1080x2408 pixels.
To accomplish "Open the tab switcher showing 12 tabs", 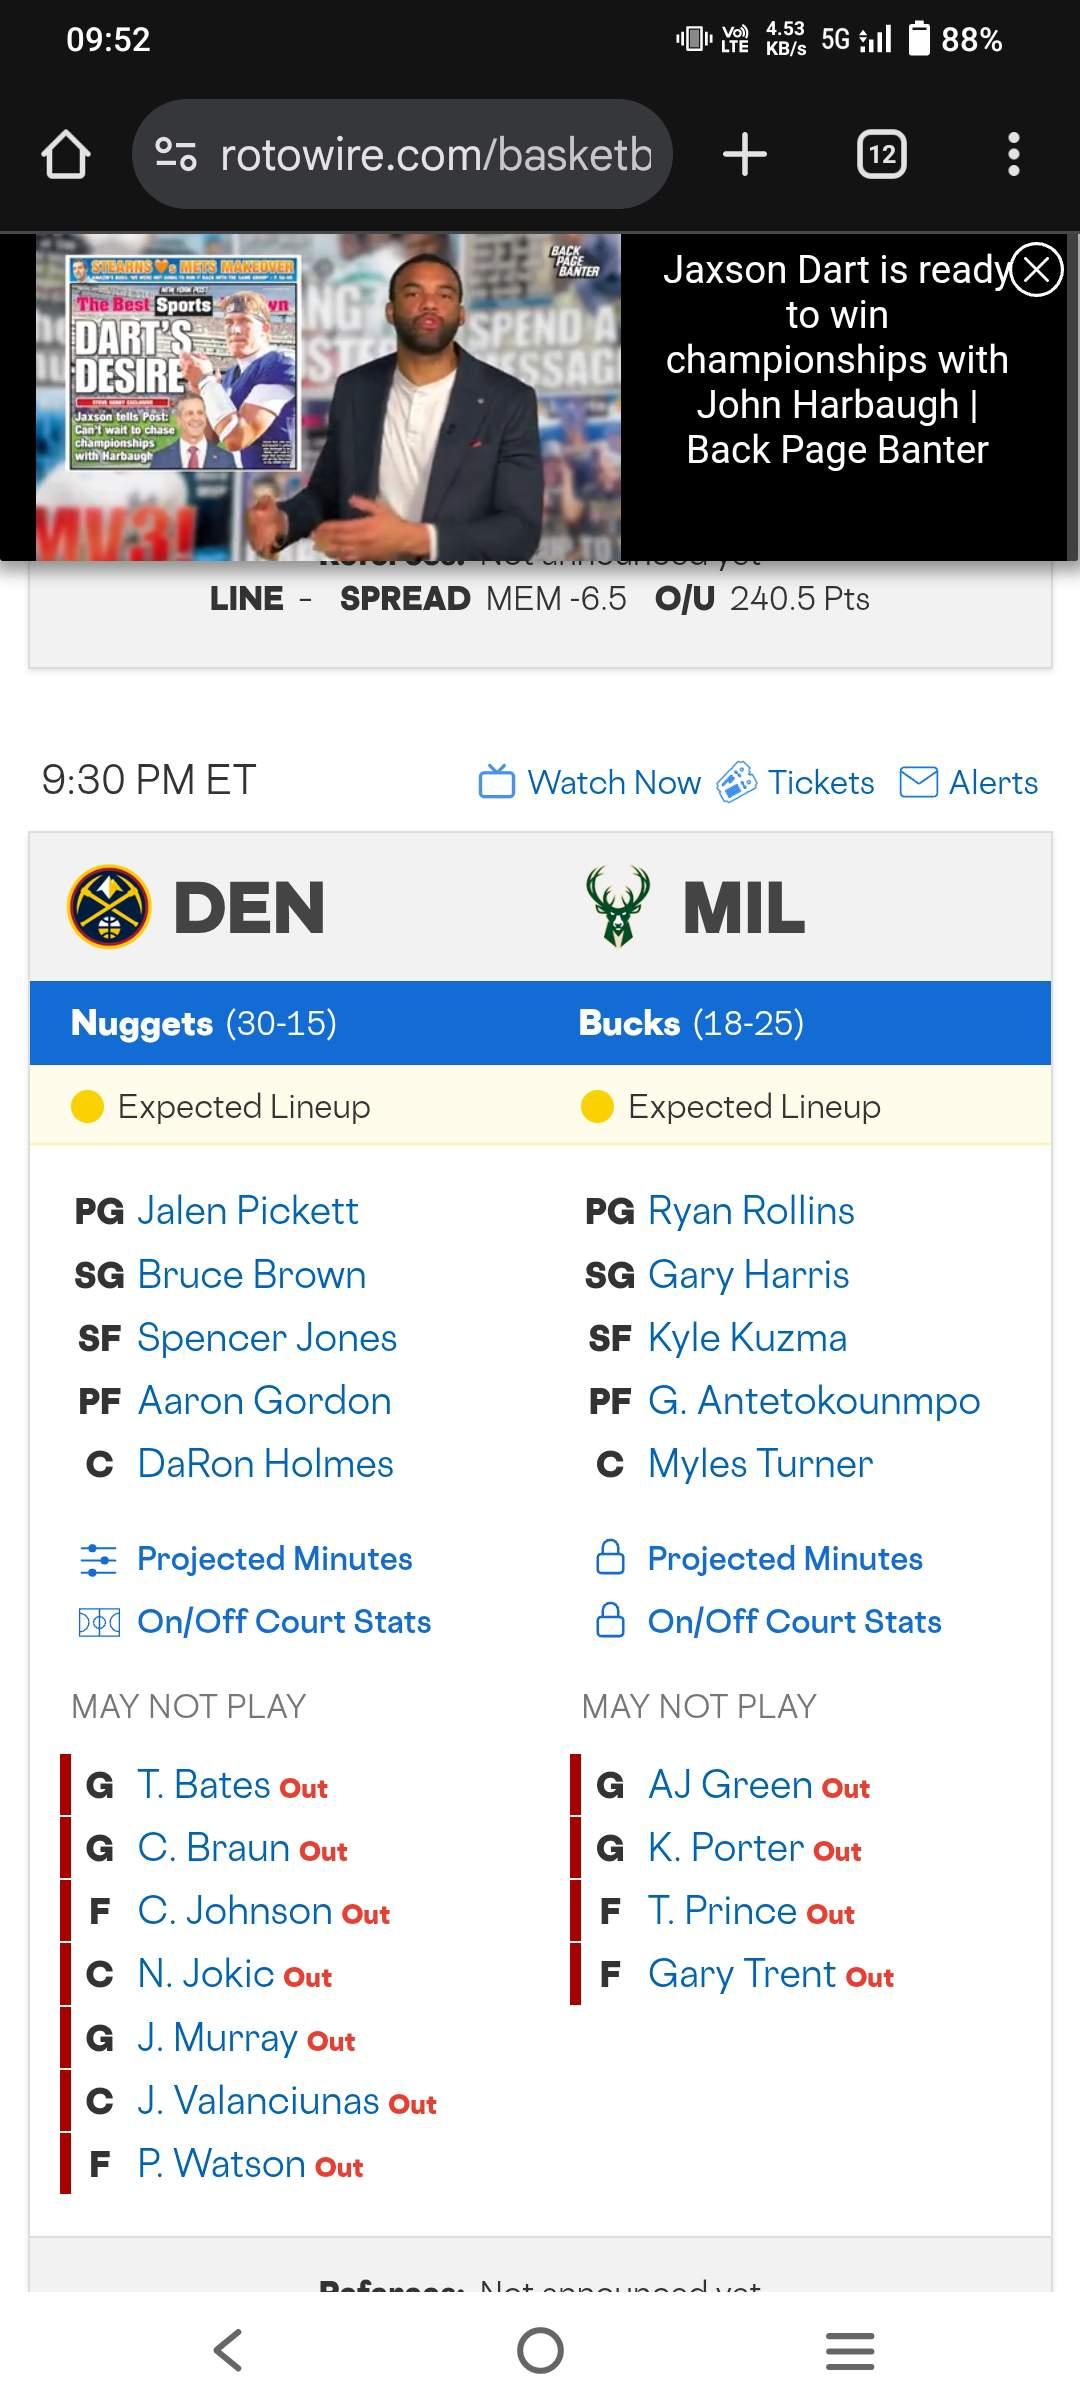I will pos(881,155).
